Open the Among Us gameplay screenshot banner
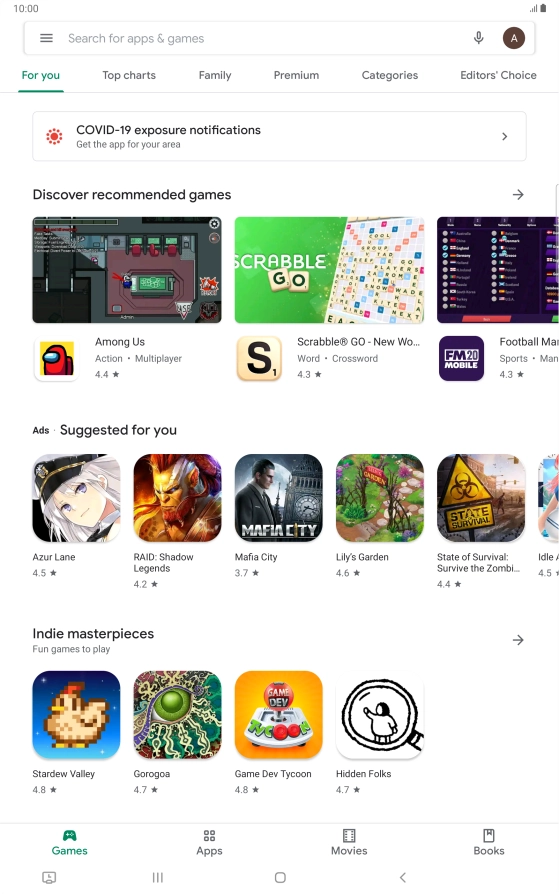The image size is (559, 894). click(x=127, y=270)
